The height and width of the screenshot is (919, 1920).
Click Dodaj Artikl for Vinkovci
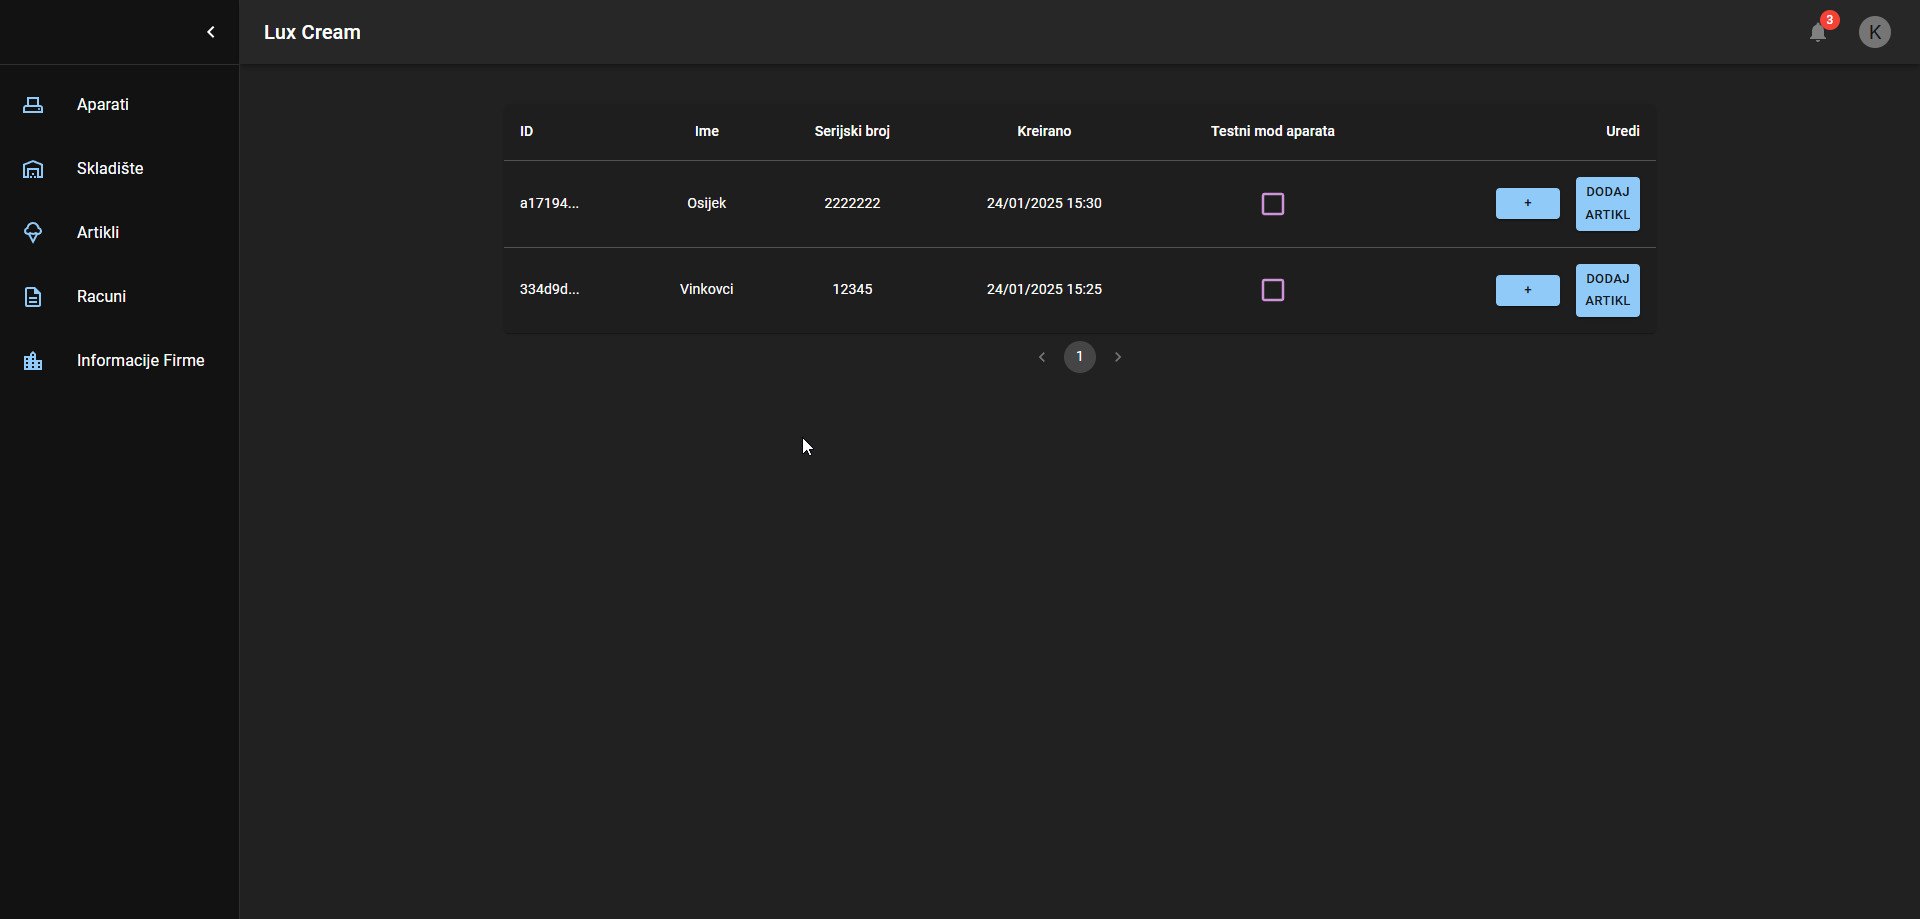[1608, 290]
